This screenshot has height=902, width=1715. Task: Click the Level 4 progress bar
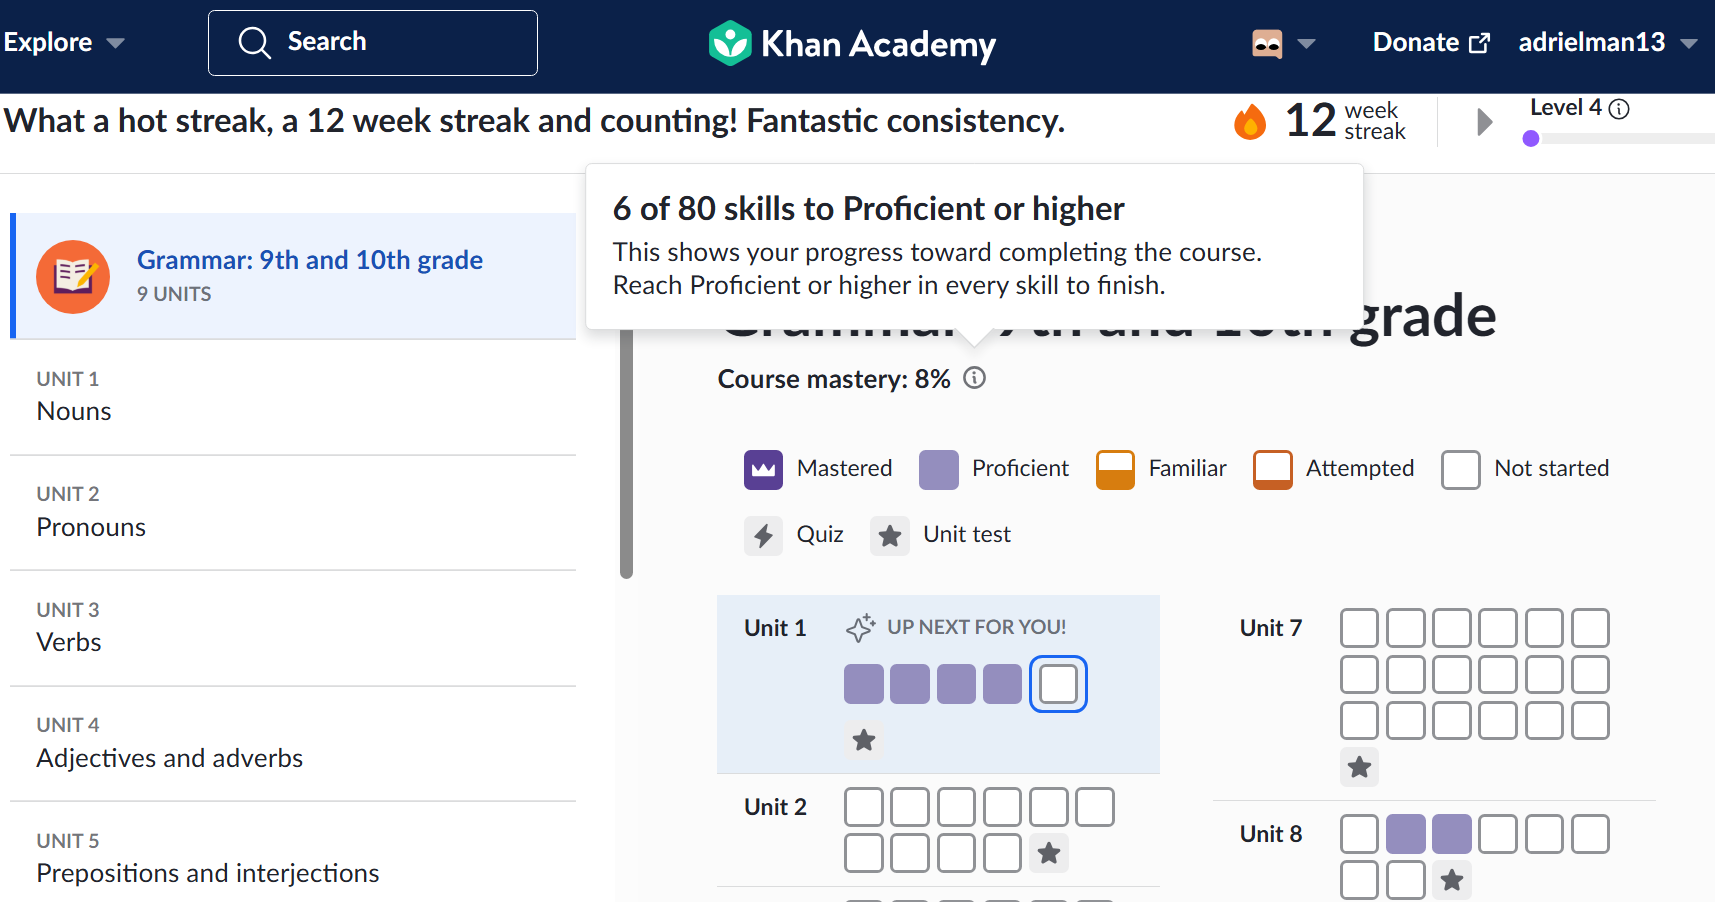(1619, 139)
